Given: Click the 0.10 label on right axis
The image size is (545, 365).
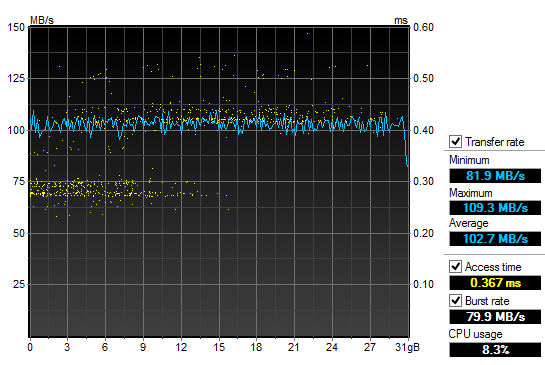Looking at the screenshot, I should click(423, 284).
